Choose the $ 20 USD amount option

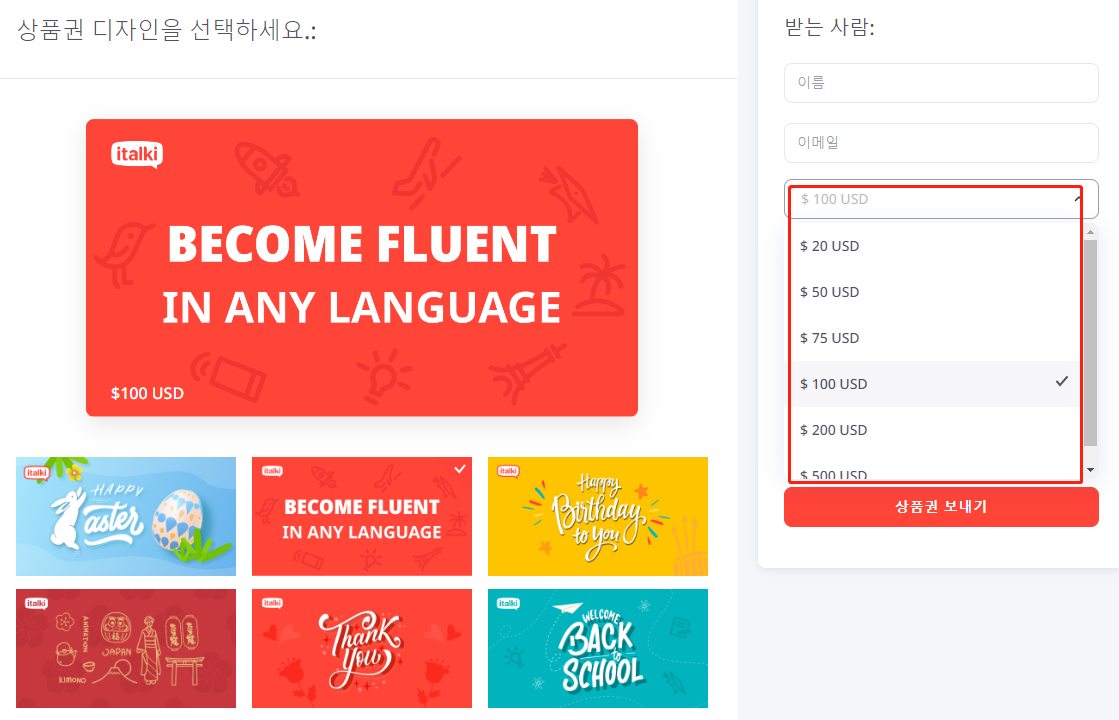click(935, 246)
